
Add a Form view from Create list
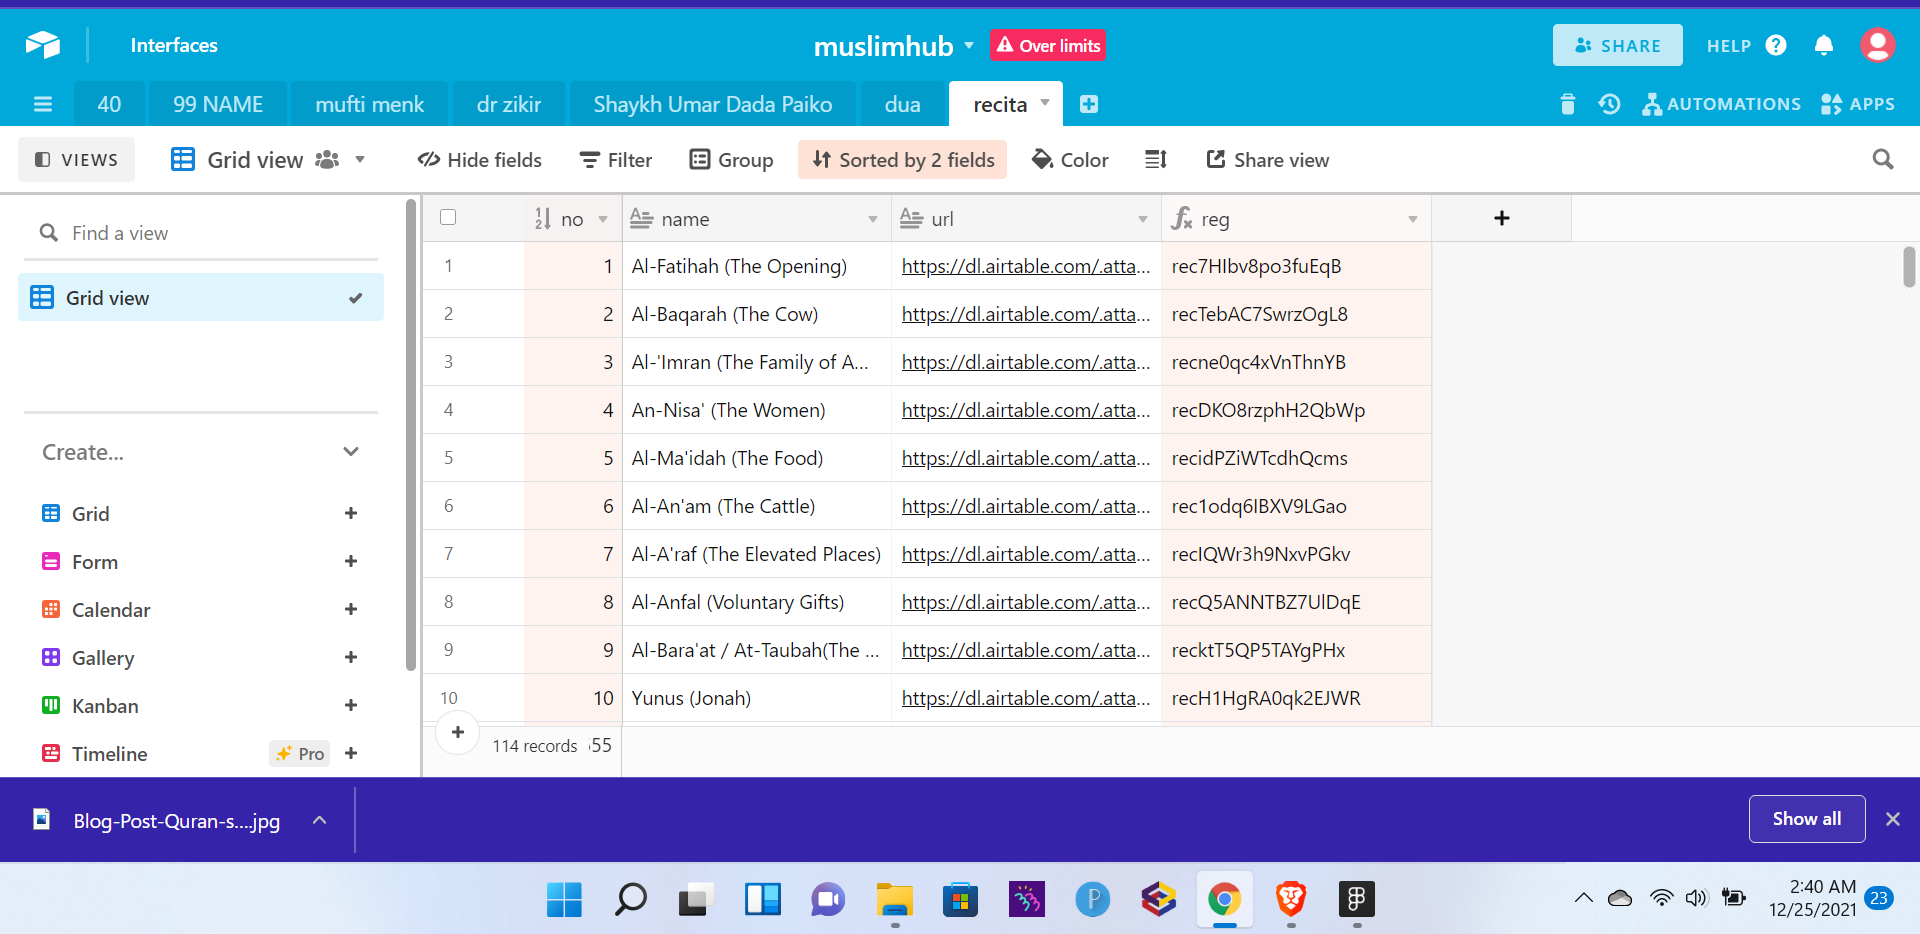point(351,562)
